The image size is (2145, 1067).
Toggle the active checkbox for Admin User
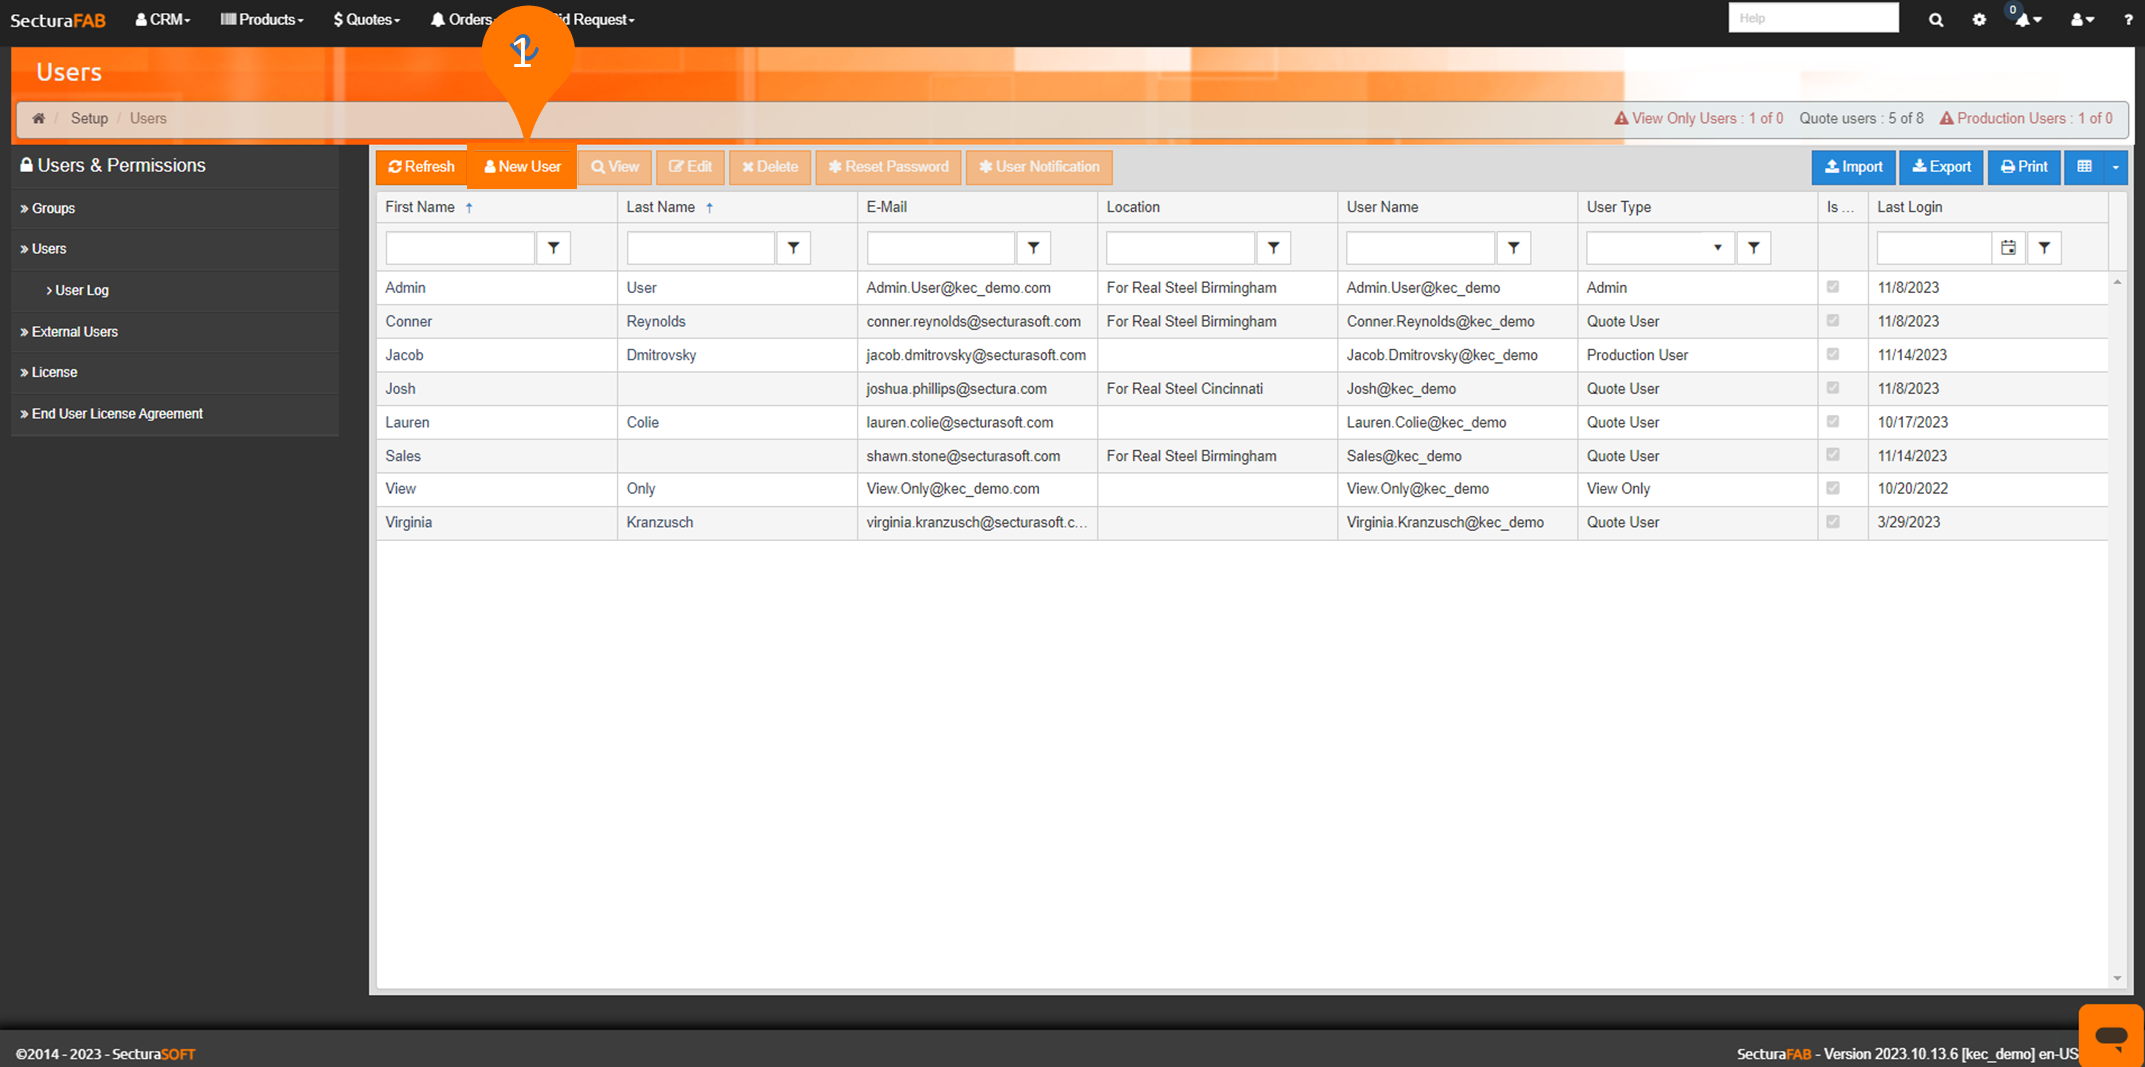coord(1832,287)
